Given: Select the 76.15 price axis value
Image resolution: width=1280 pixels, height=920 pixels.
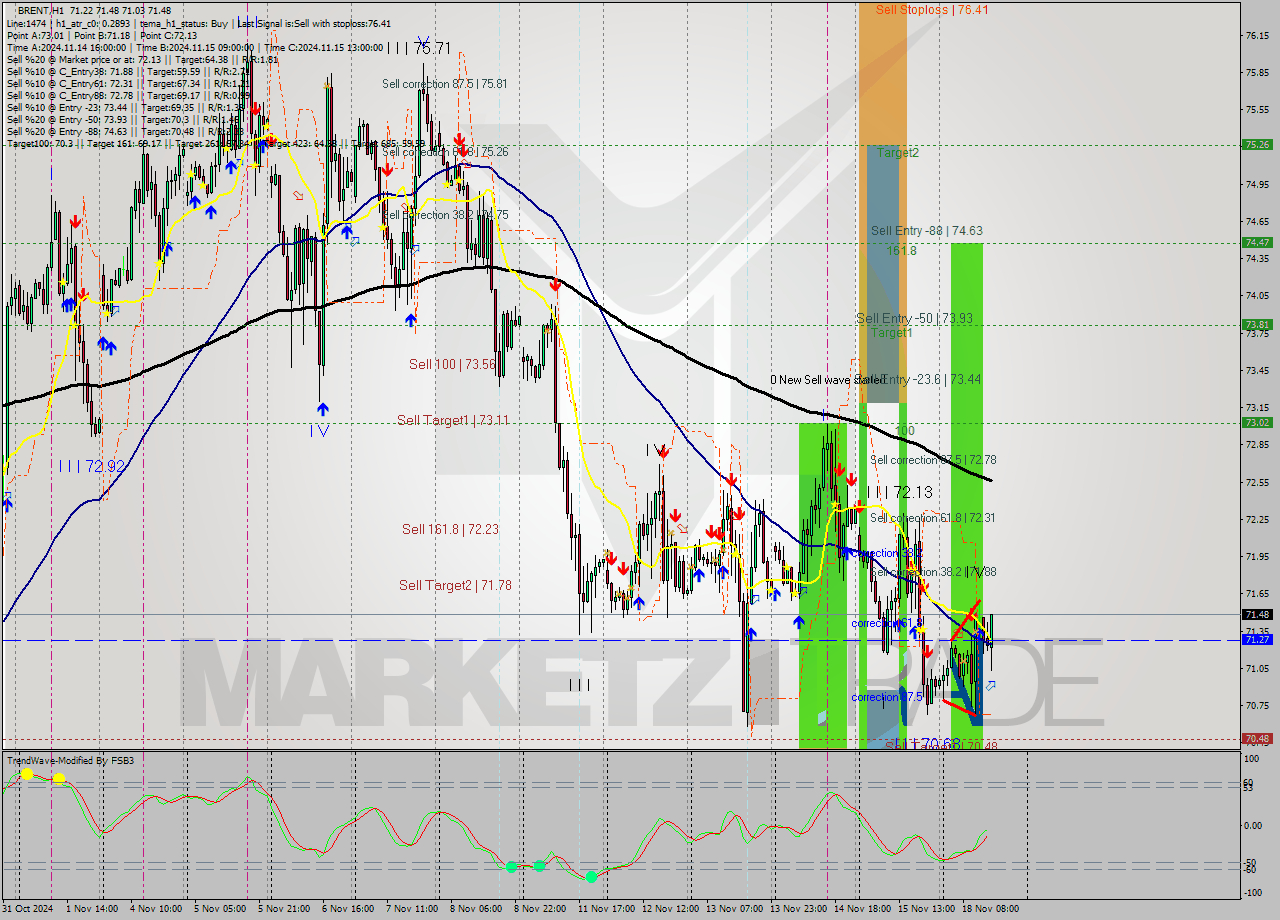Looking at the screenshot, I should pos(1257,36).
